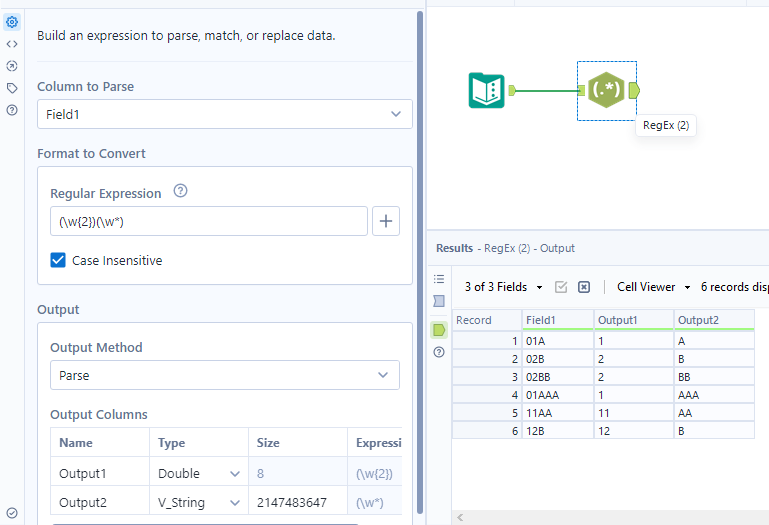
Task: Open the Column to Parse dropdown
Action: pyautogui.click(x=225, y=114)
